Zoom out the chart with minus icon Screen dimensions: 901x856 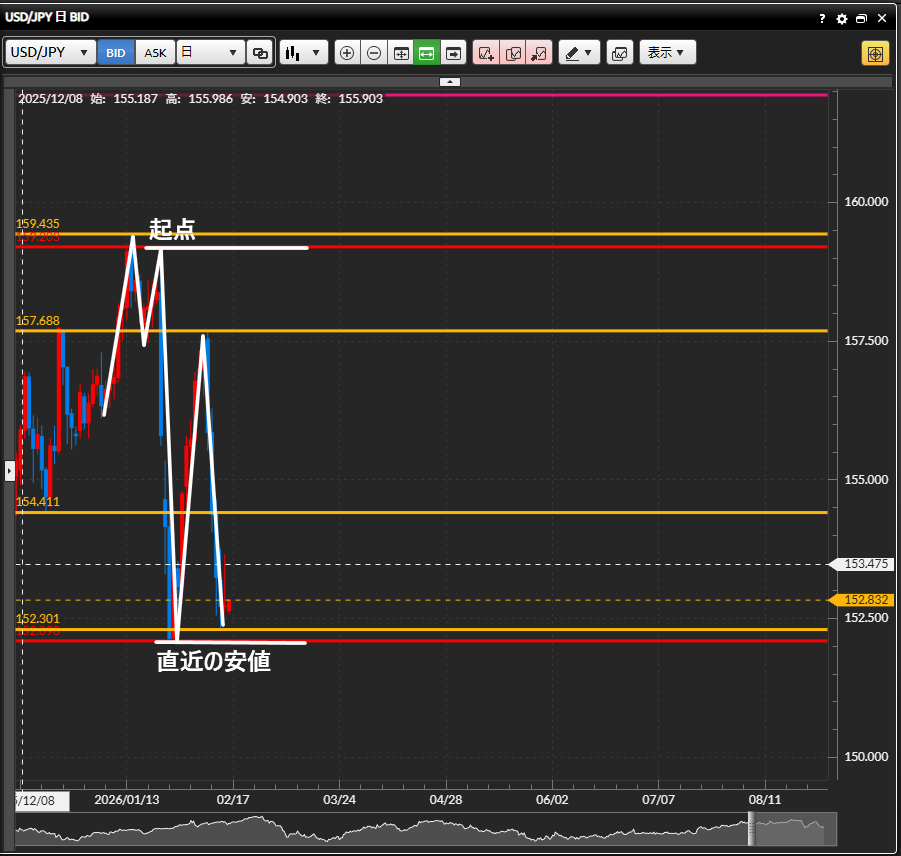coord(374,53)
